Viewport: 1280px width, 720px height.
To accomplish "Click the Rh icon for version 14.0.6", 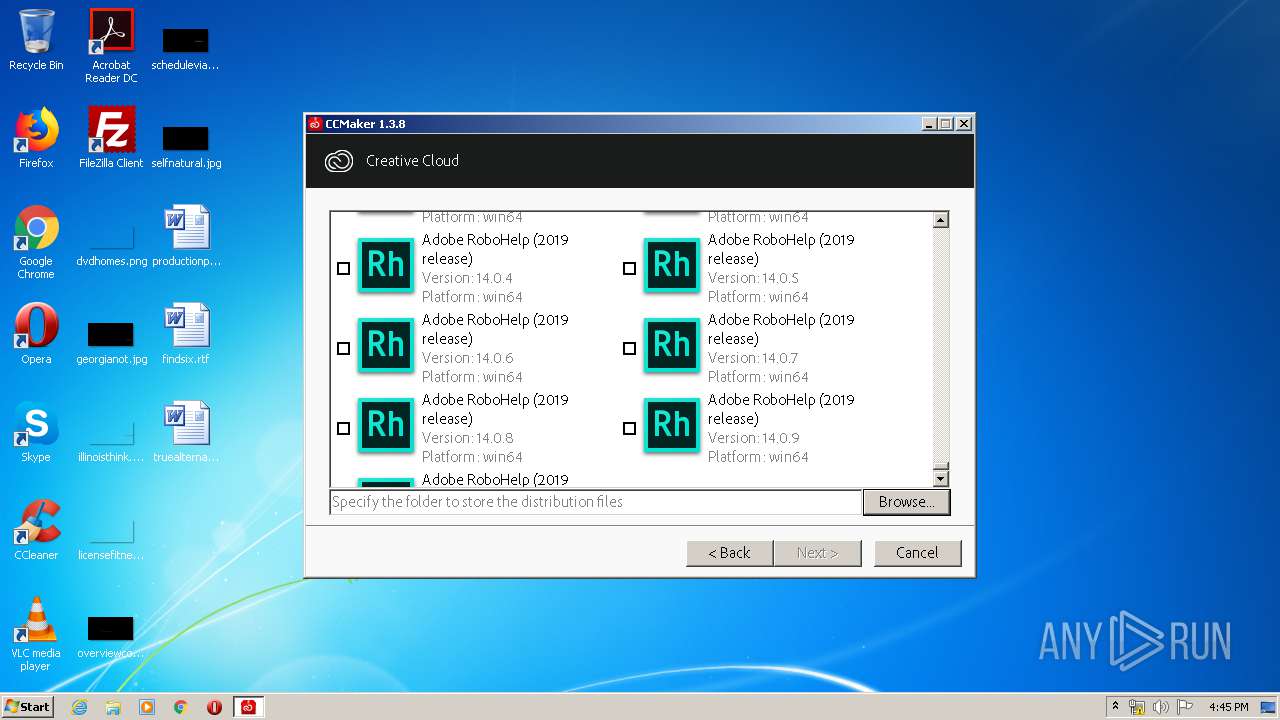I will (x=386, y=345).
